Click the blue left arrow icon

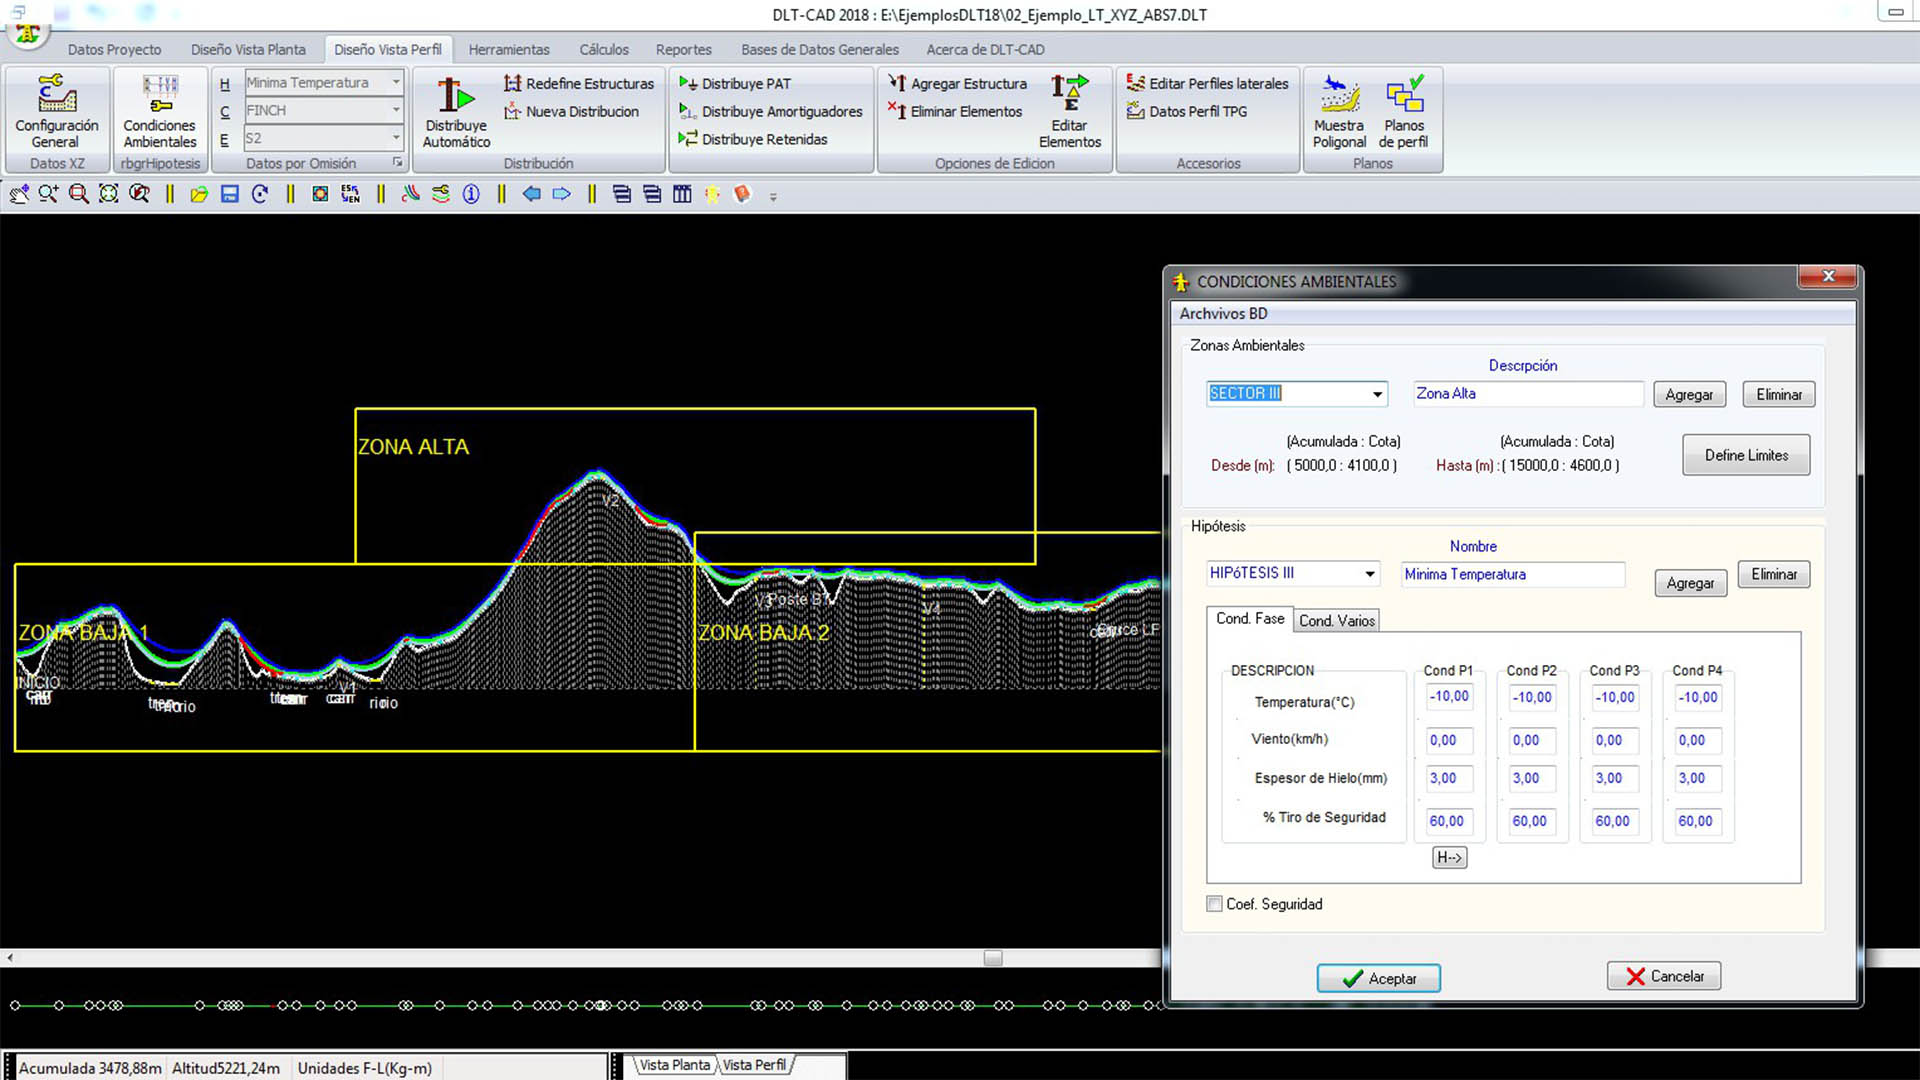point(531,194)
